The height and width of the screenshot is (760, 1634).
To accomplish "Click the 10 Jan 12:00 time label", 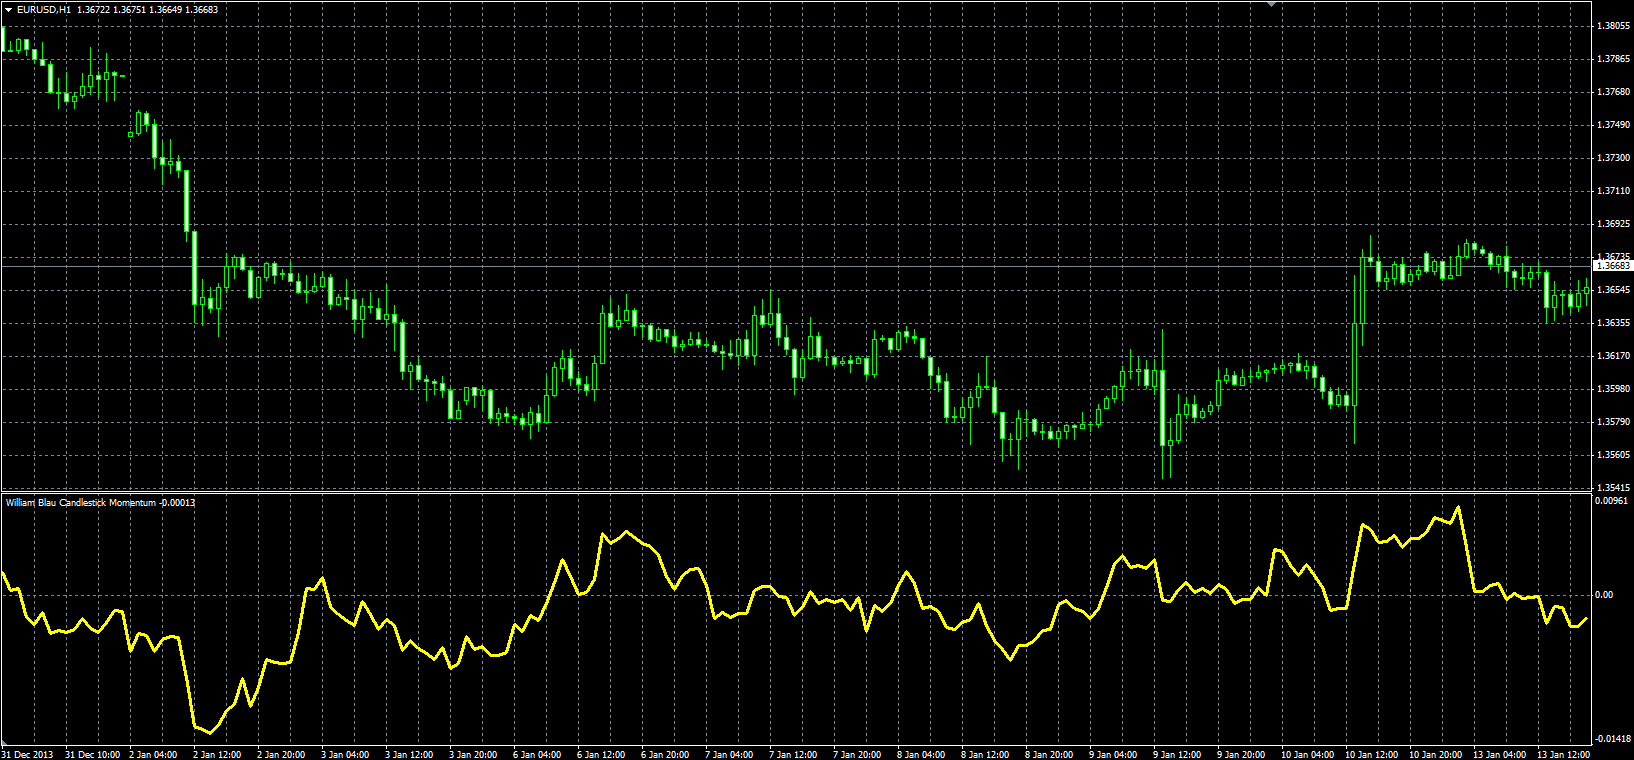I will tap(1372, 755).
